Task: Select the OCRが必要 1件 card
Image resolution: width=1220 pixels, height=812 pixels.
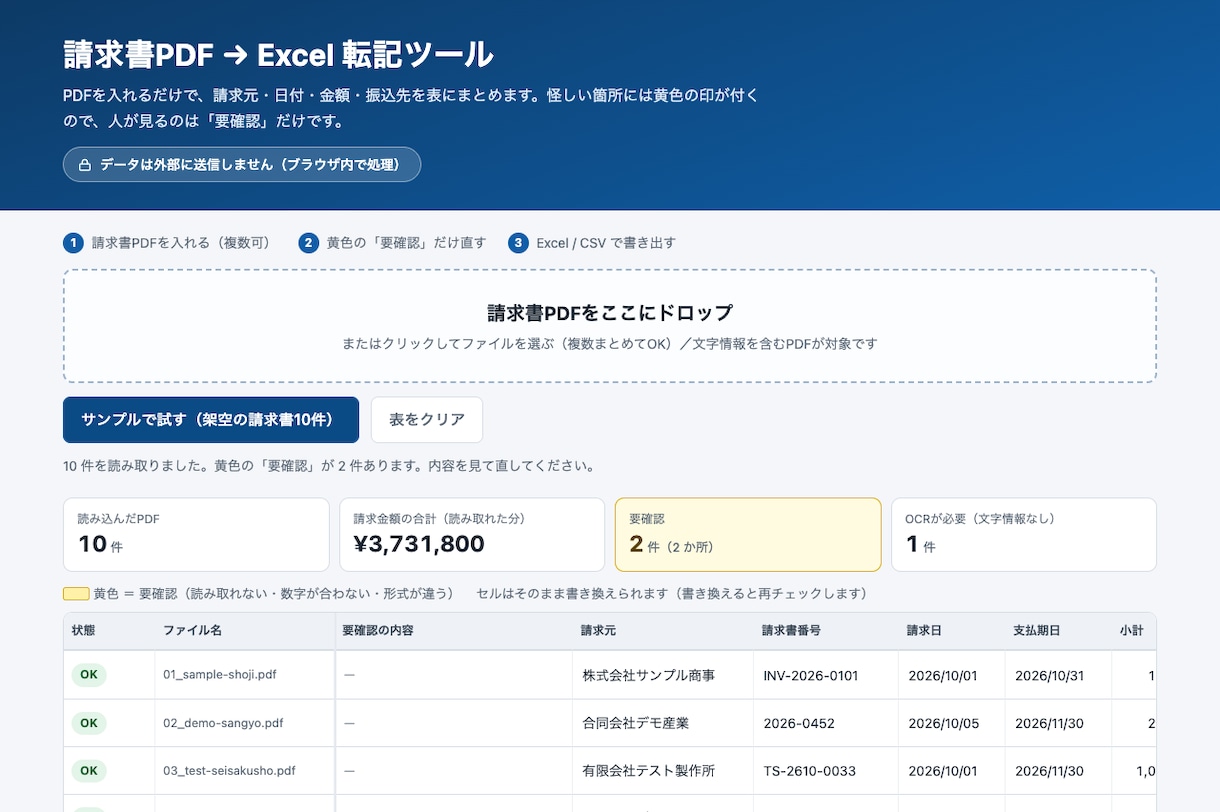Action: point(1024,535)
